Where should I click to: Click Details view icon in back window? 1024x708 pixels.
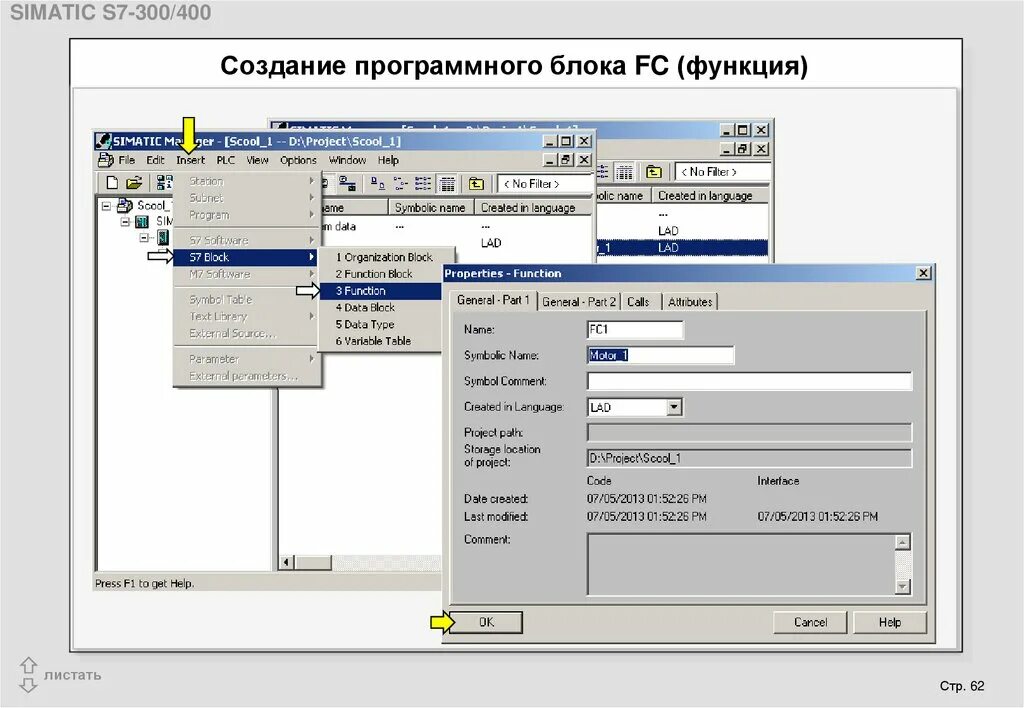tap(624, 172)
